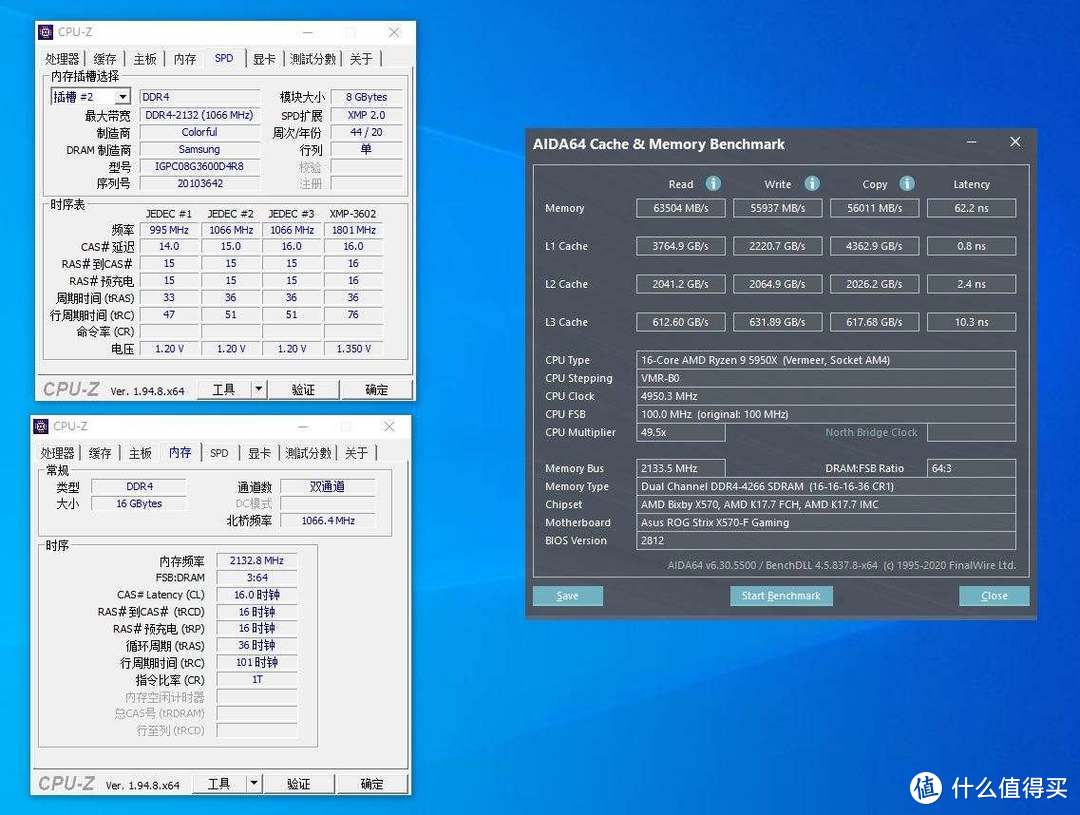Switch to SPD tab in lower CPU-Z window
1080x815 pixels.
coord(219,453)
